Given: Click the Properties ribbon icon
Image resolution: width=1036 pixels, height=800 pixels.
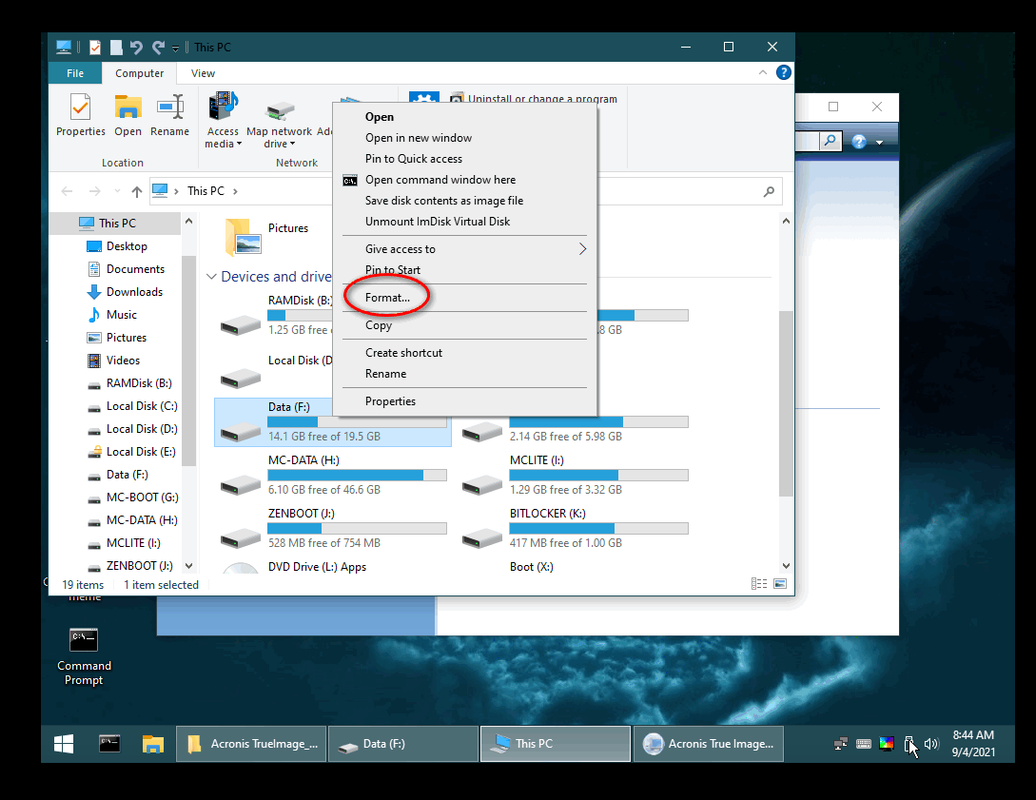Looking at the screenshot, I should coord(81,115).
